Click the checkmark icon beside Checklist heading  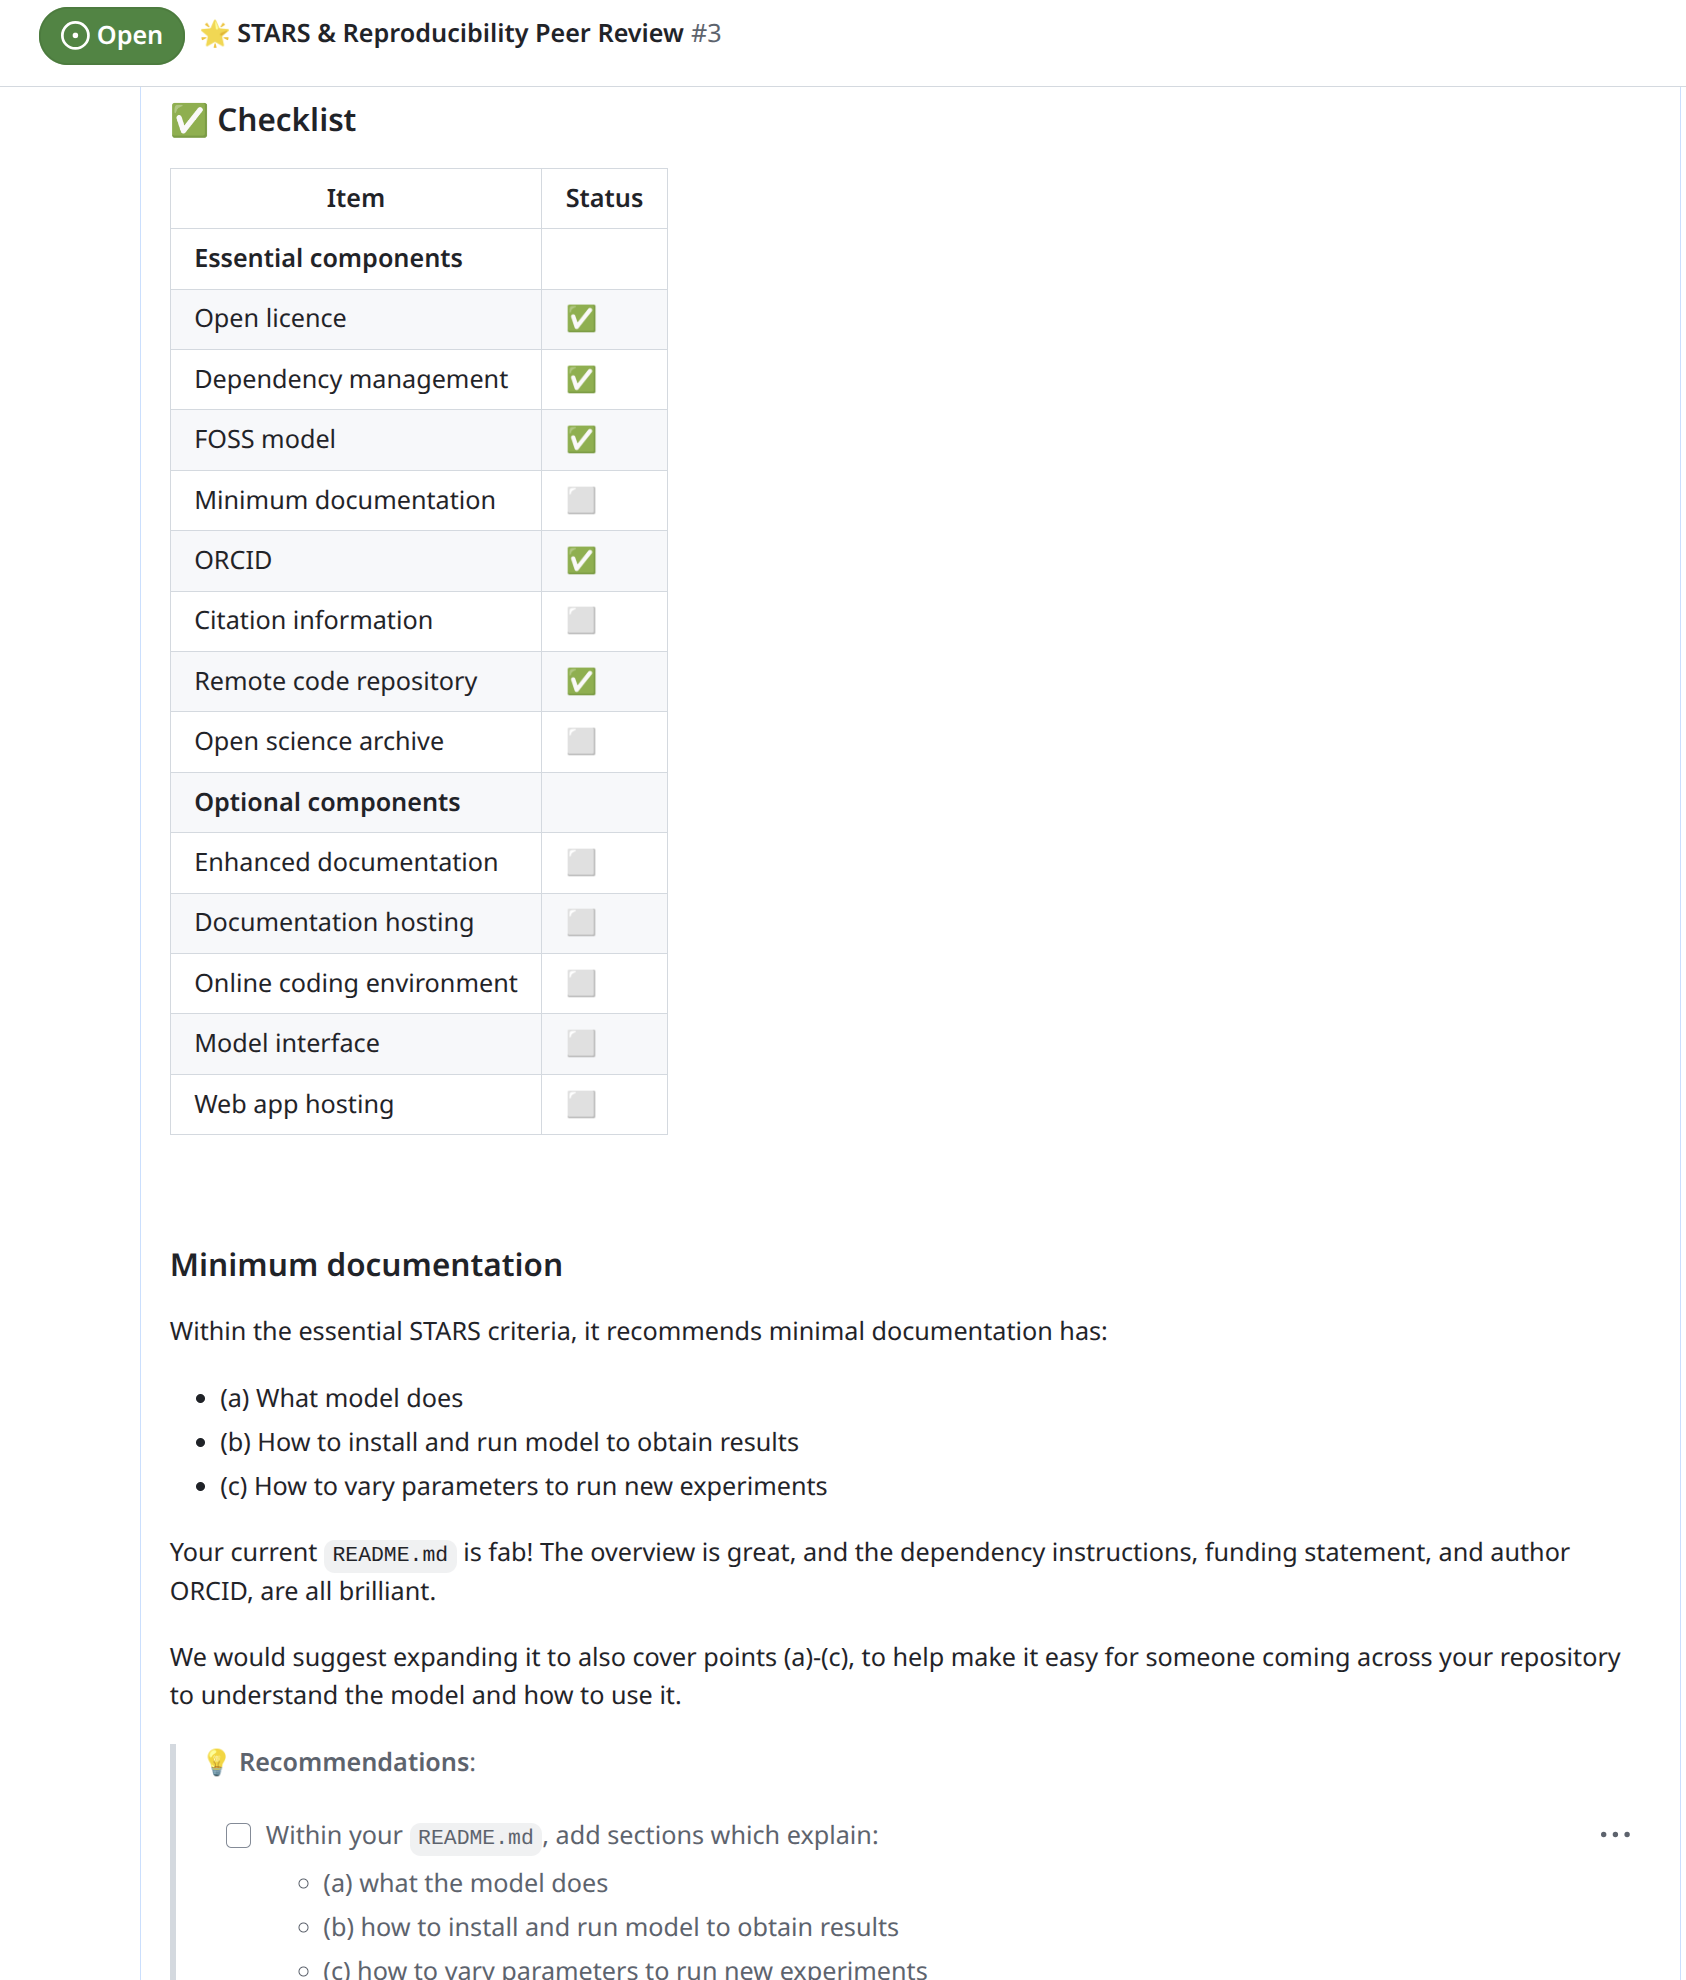point(189,120)
